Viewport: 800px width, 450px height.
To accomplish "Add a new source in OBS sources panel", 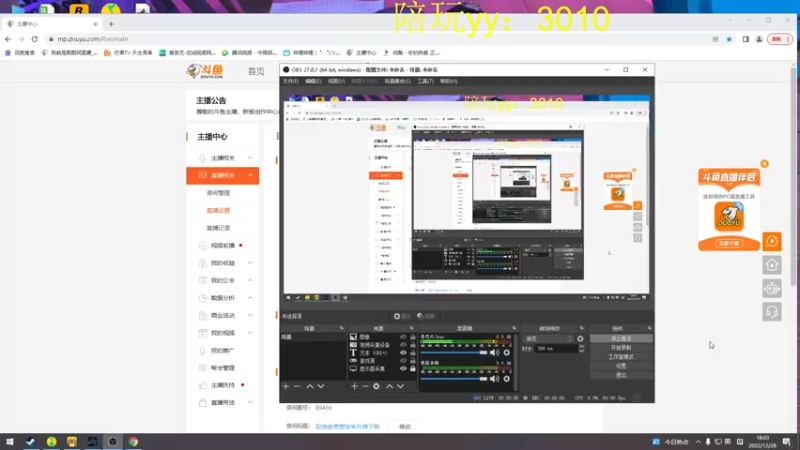I will [x=354, y=386].
